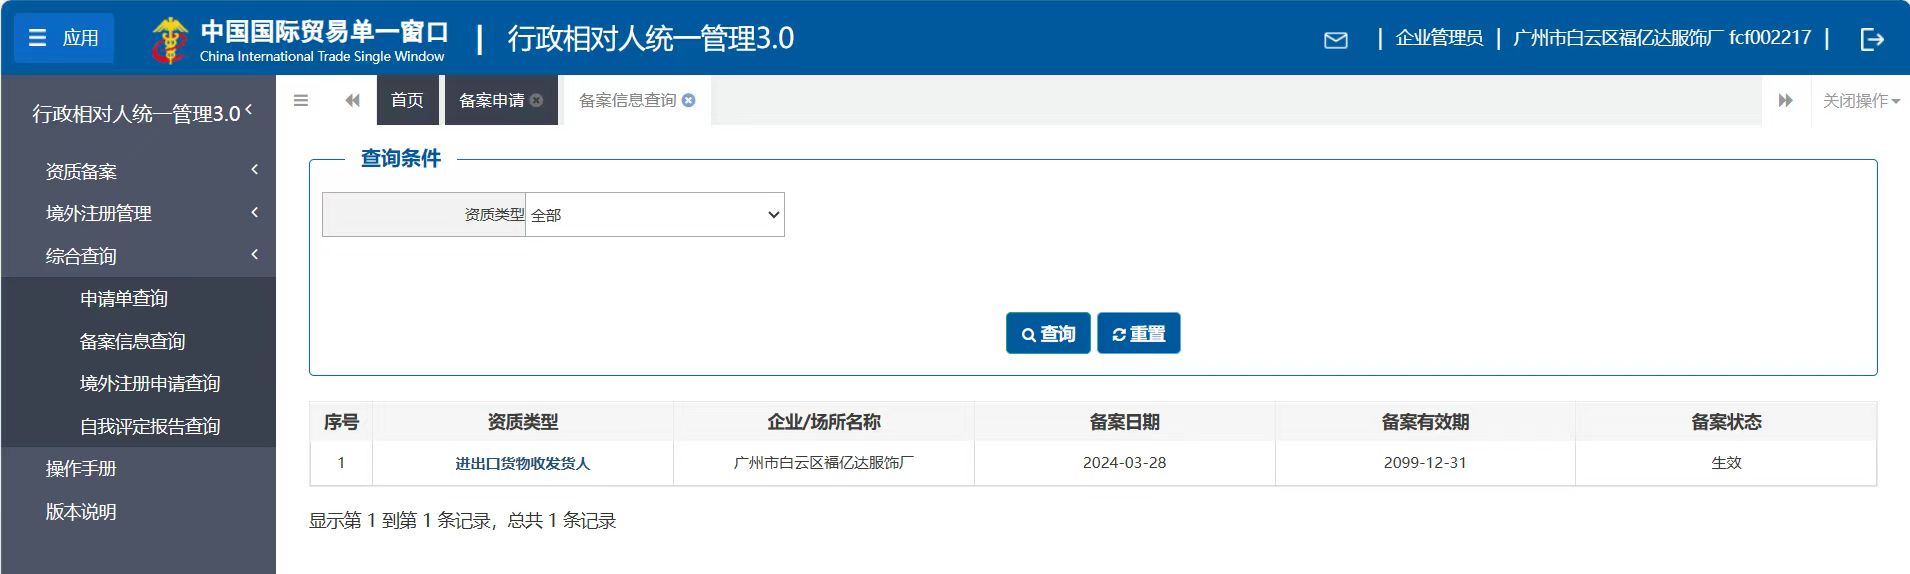Open the 应用 hamburger menu

[64, 38]
